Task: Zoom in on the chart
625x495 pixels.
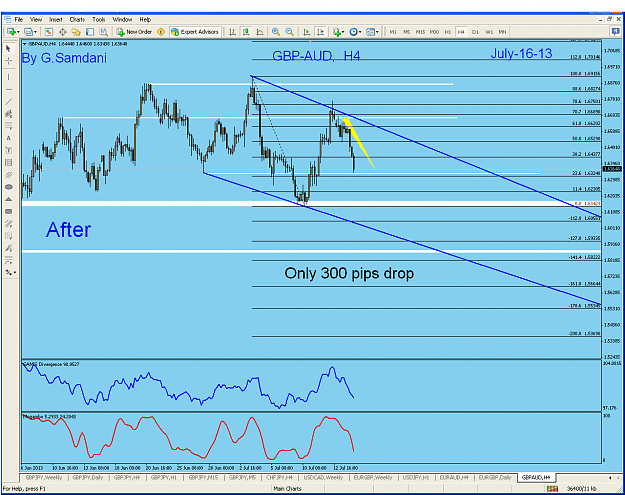Action: point(275,32)
